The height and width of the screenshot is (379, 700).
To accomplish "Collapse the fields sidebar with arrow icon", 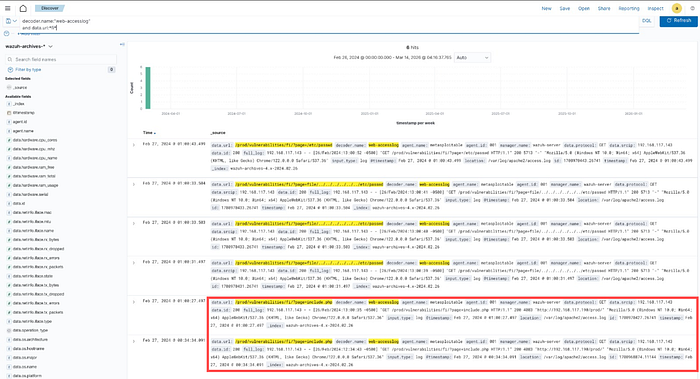I will tap(122, 44).
